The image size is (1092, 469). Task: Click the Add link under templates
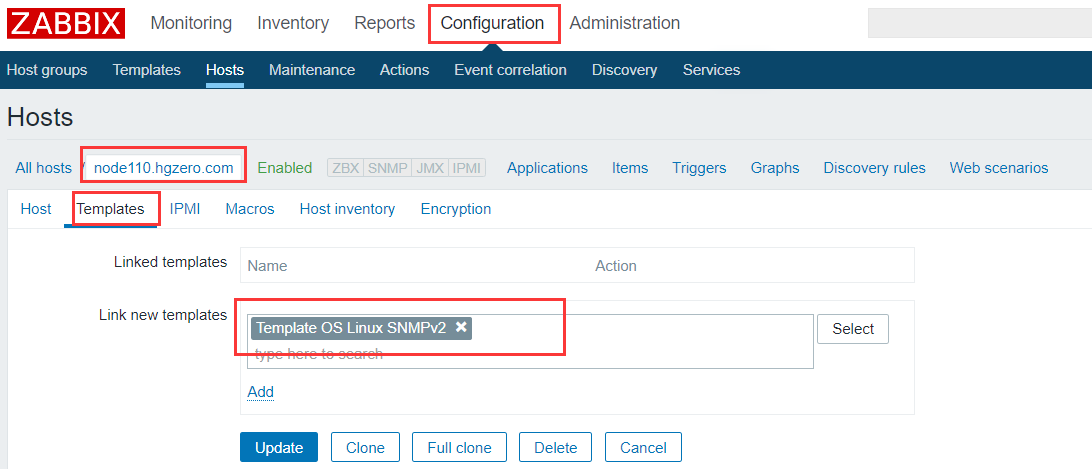click(260, 392)
